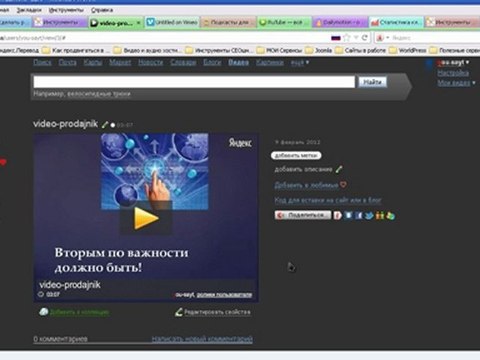The width and height of the screenshot is (480, 360).
Task: Open the Картинки link in the Yandex navigation
Action: click(x=270, y=62)
